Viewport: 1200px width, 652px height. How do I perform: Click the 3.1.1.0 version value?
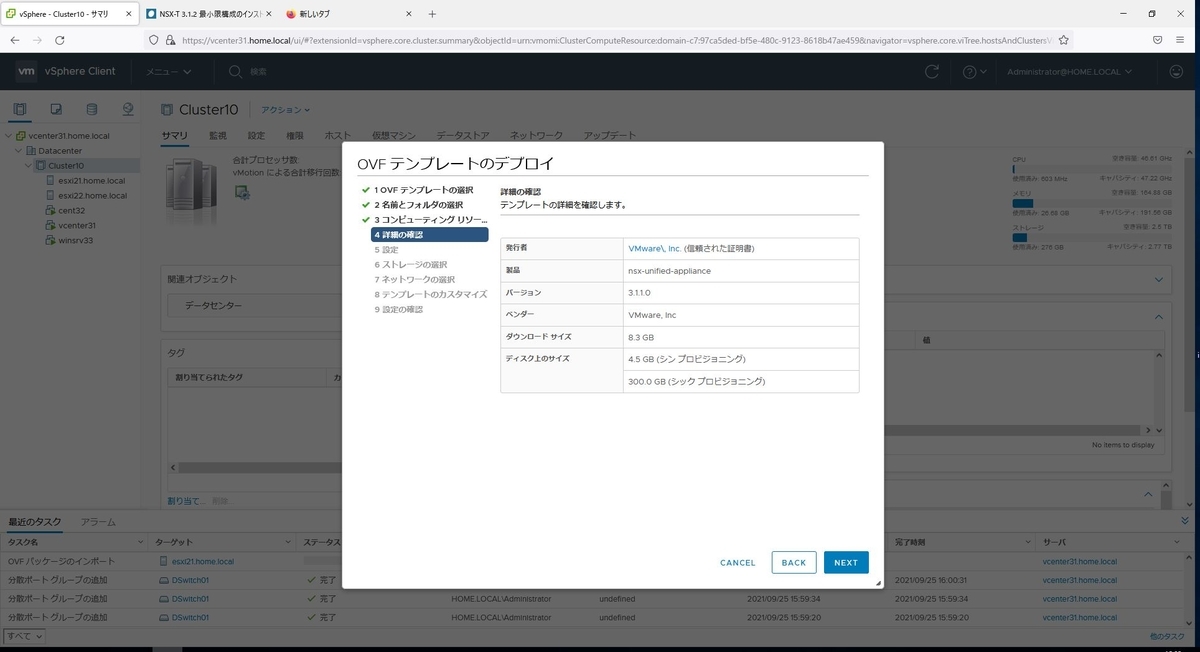pos(639,293)
